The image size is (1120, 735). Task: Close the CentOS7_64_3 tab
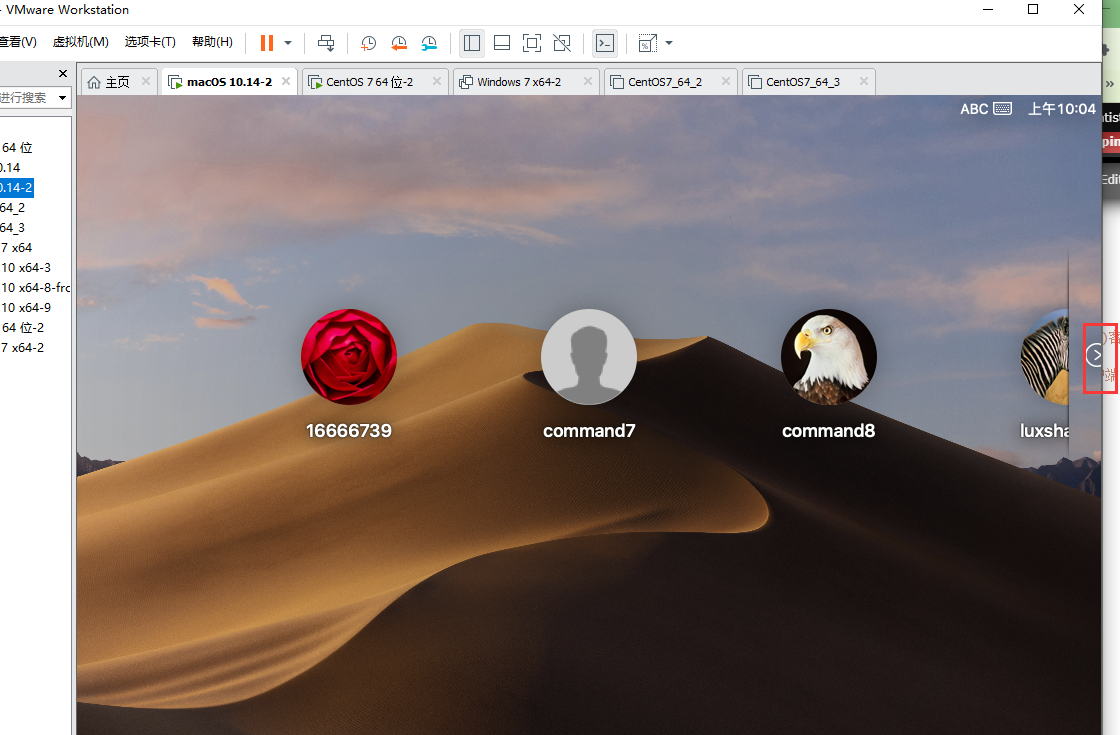point(864,81)
